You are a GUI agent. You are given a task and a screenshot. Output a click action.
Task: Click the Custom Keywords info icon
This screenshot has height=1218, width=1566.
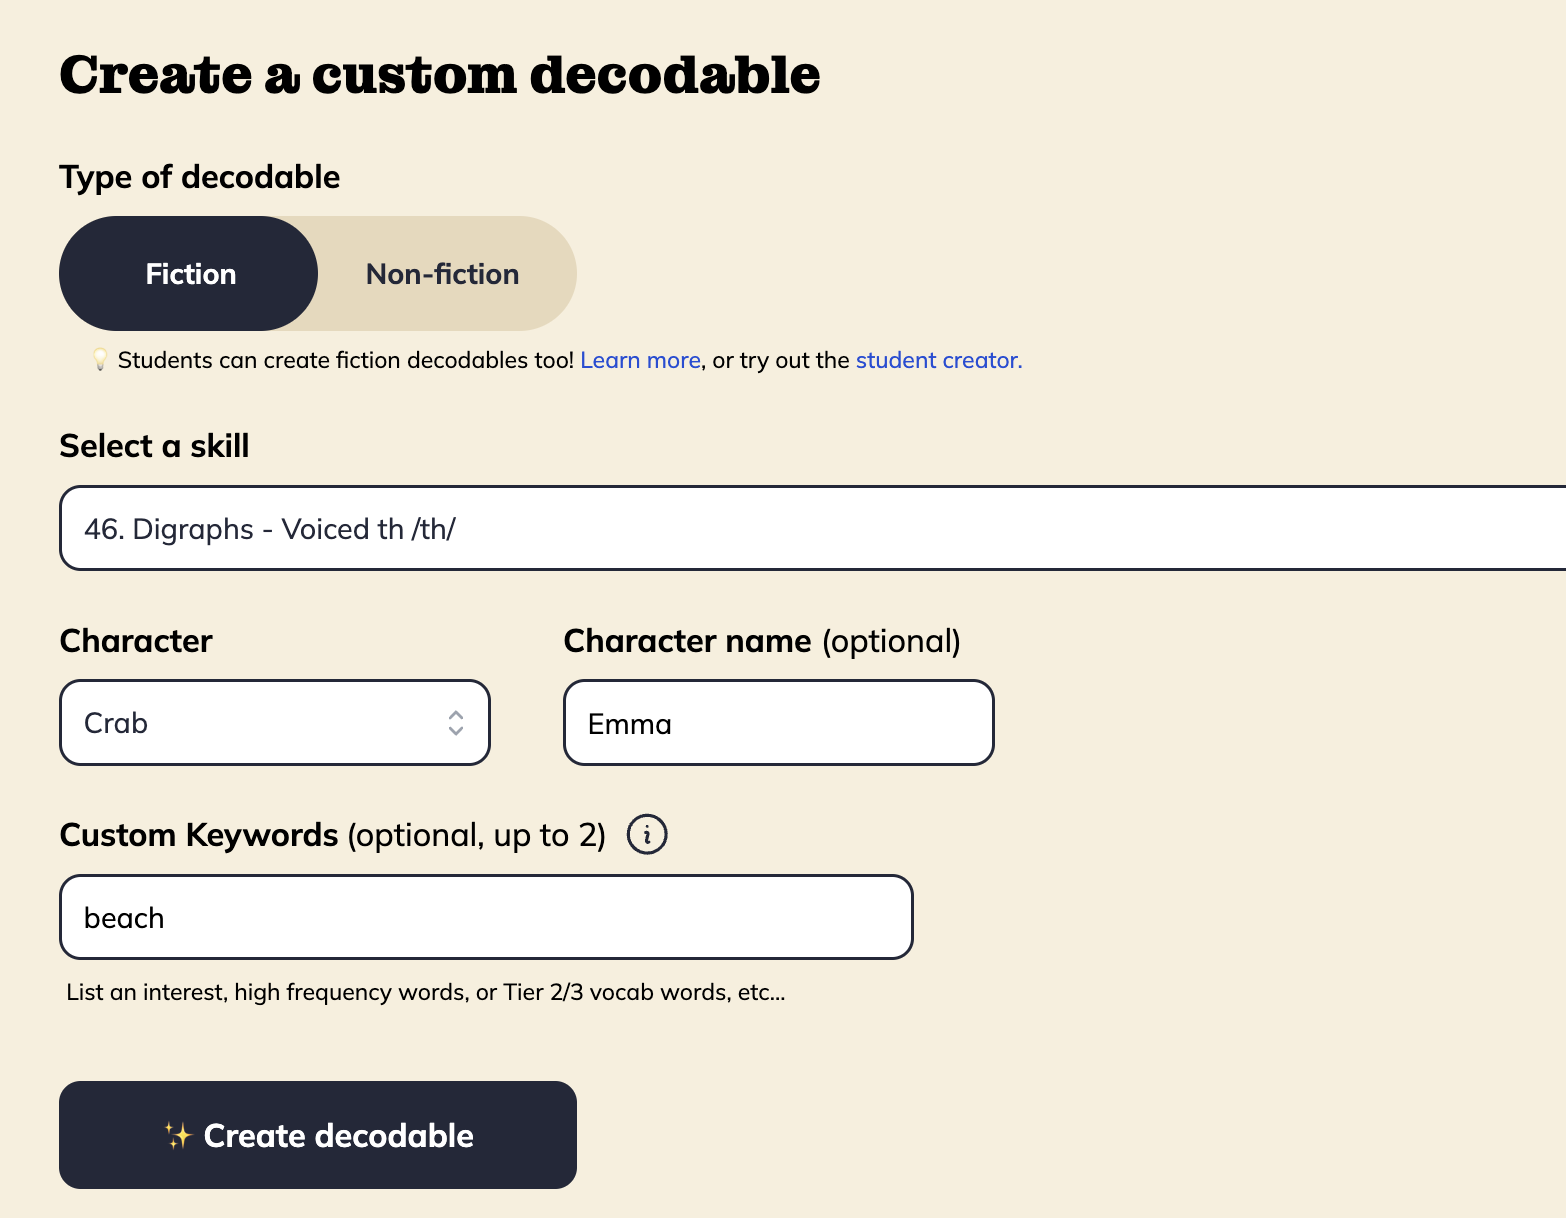coord(647,834)
